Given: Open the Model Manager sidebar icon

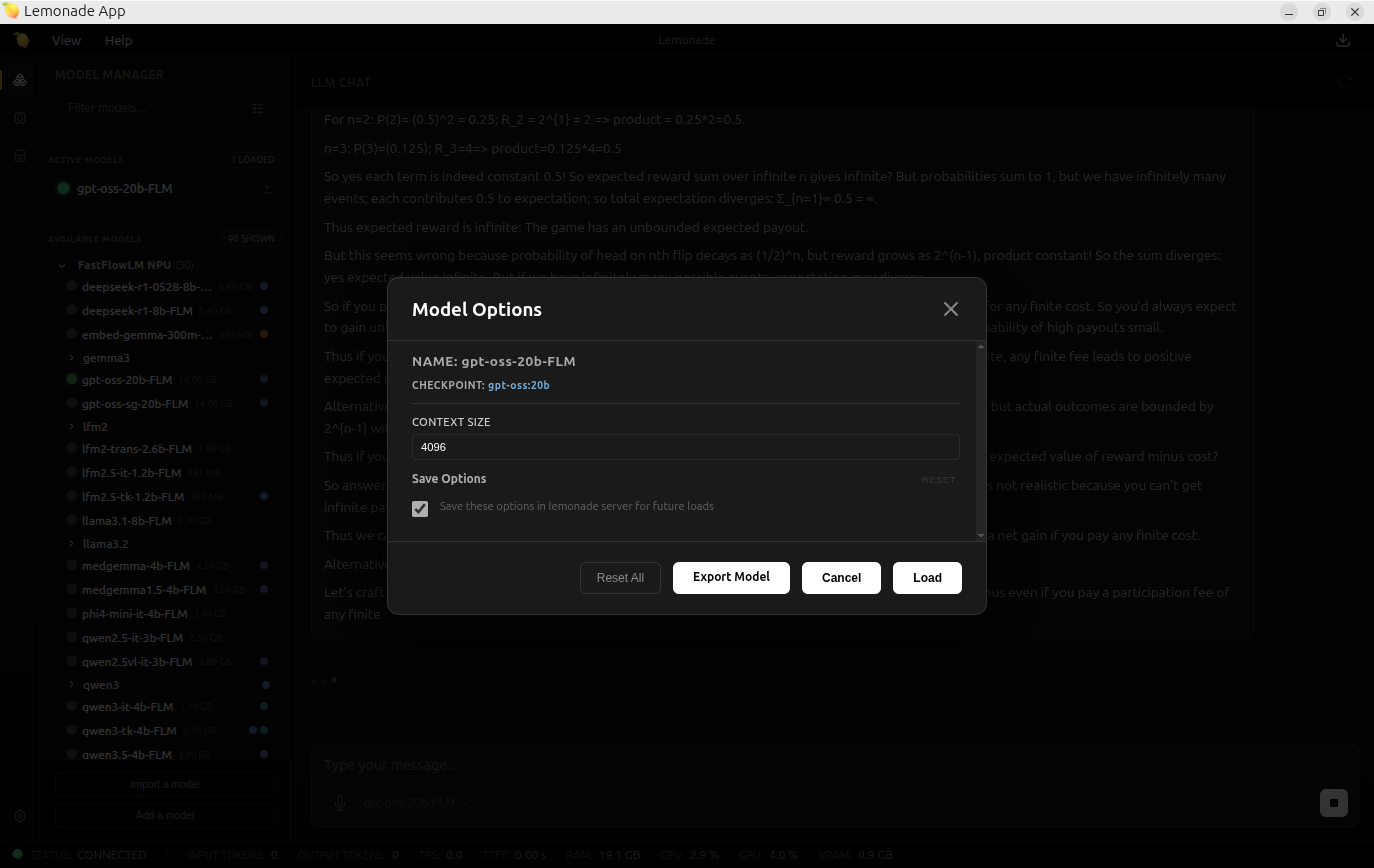Looking at the screenshot, I should pos(20,80).
